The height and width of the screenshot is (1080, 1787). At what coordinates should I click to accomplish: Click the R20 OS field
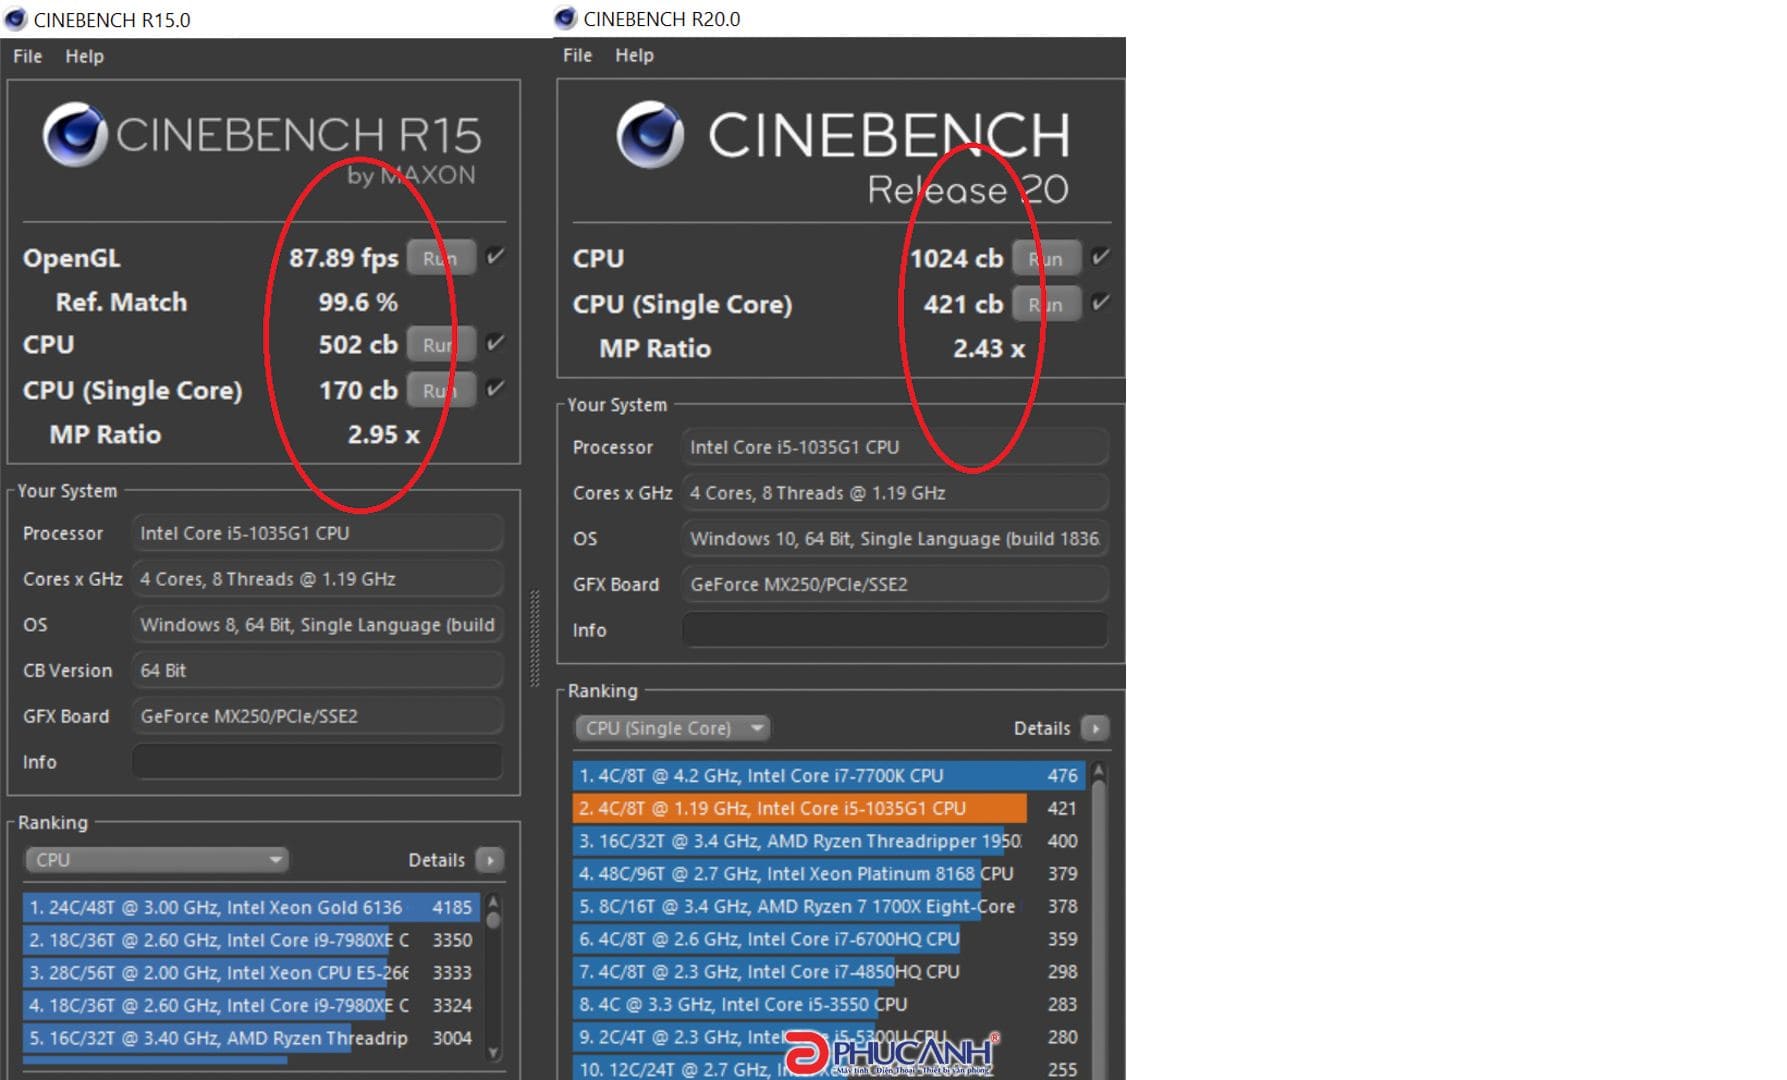[x=895, y=539]
